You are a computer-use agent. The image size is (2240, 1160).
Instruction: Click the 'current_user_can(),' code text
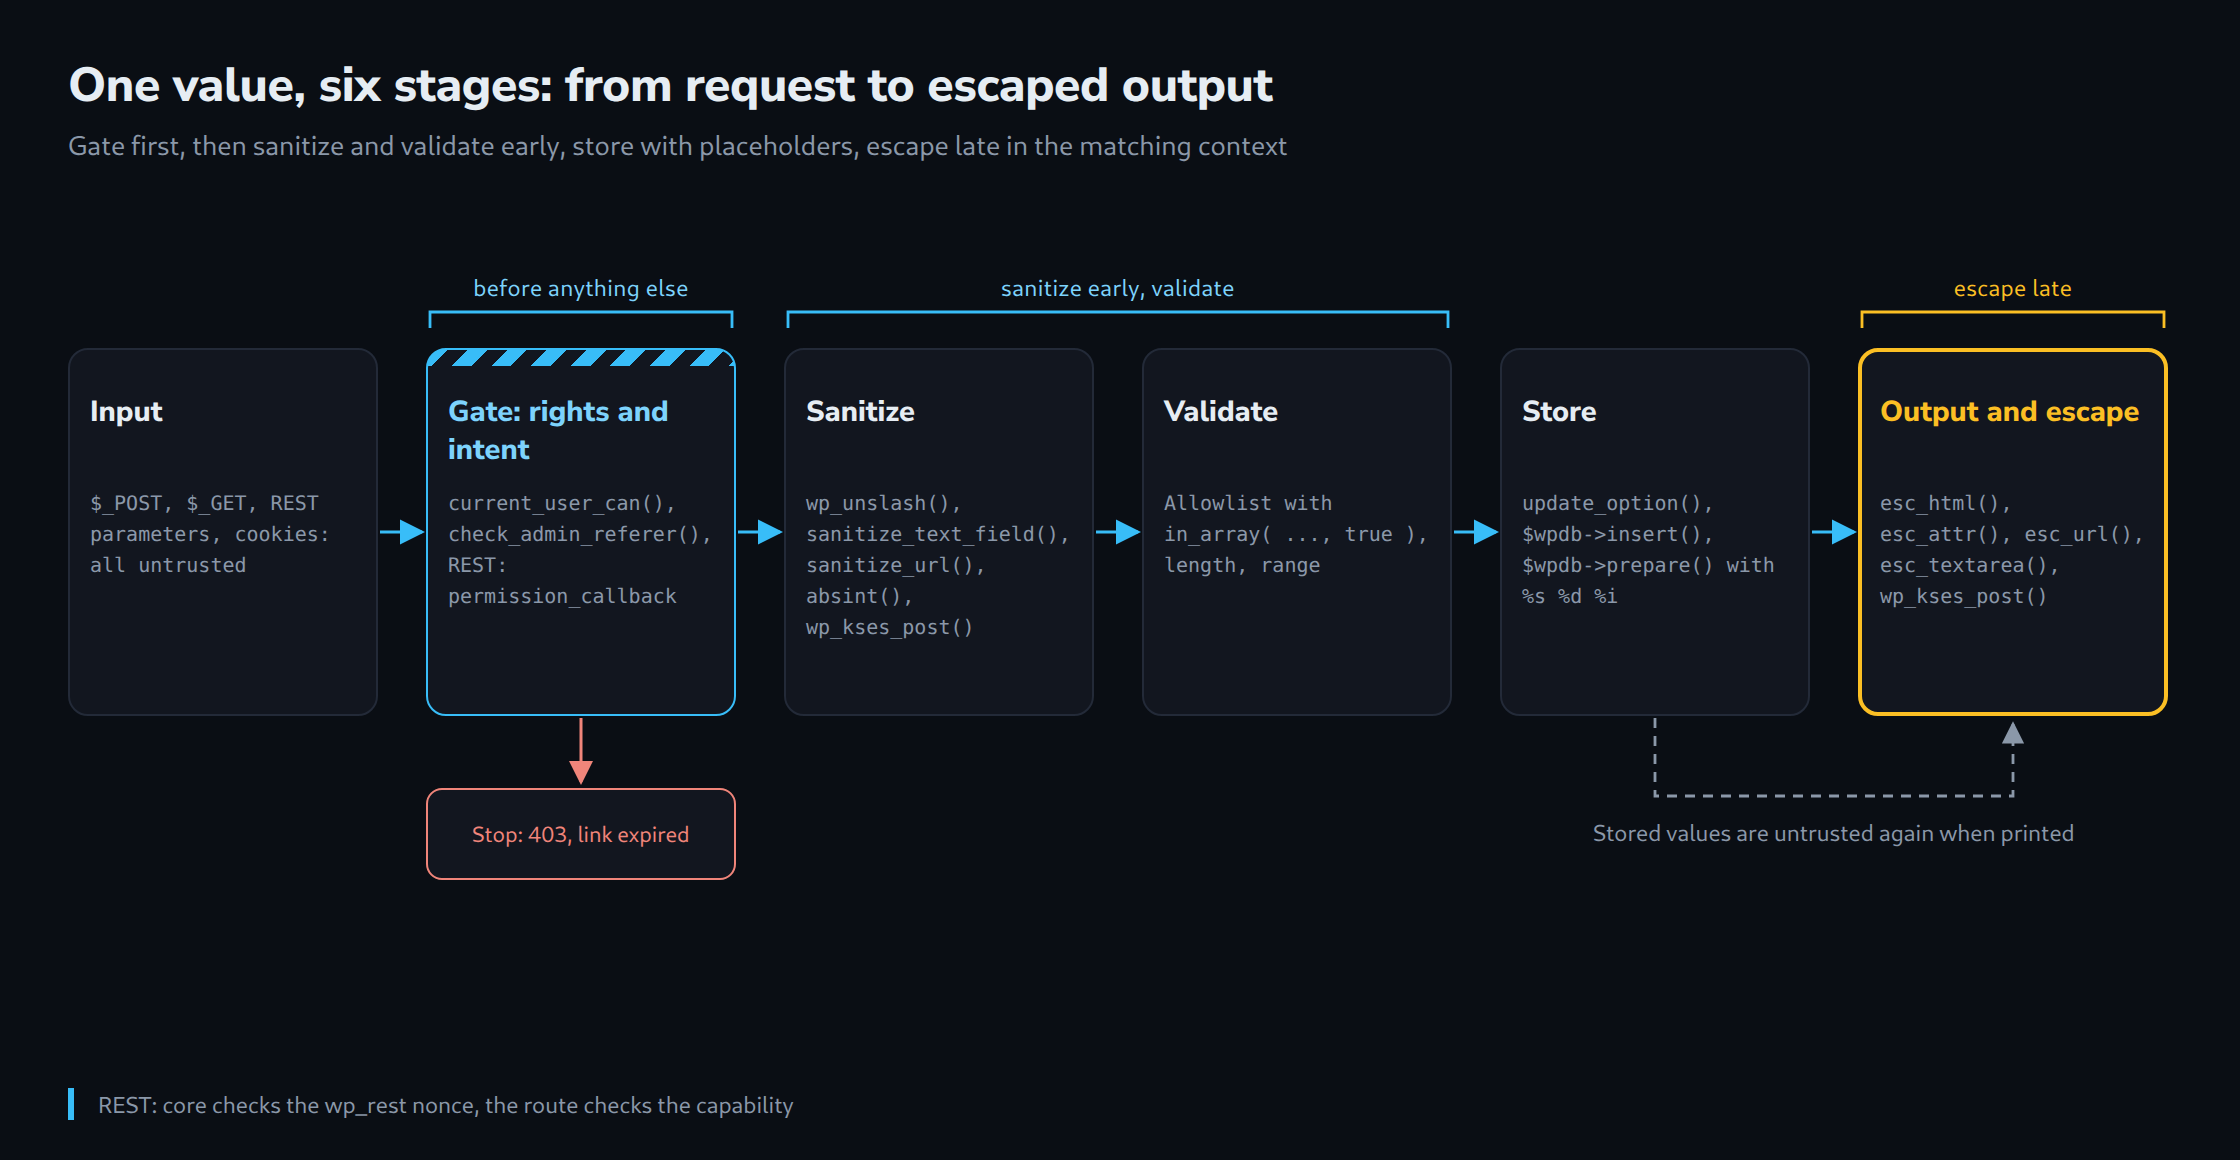click(x=562, y=503)
